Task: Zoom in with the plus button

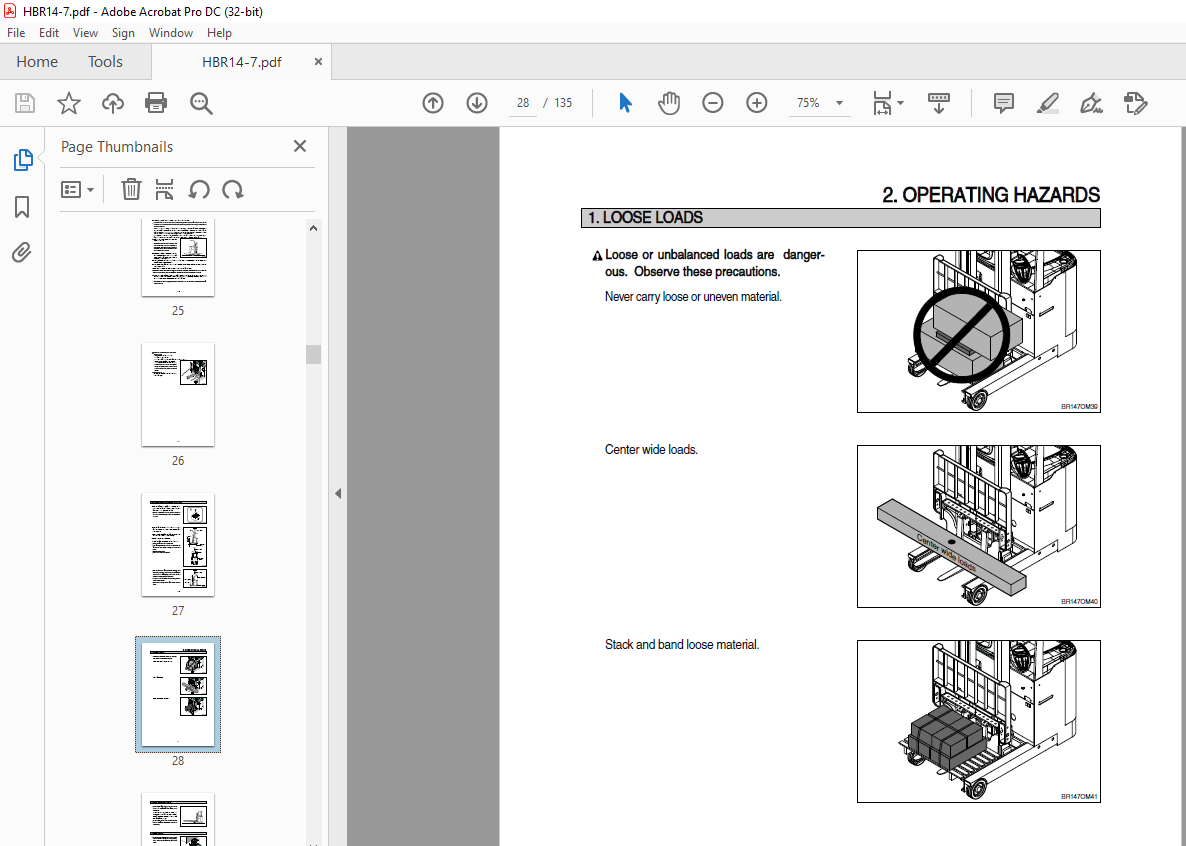Action: tap(756, 103)
